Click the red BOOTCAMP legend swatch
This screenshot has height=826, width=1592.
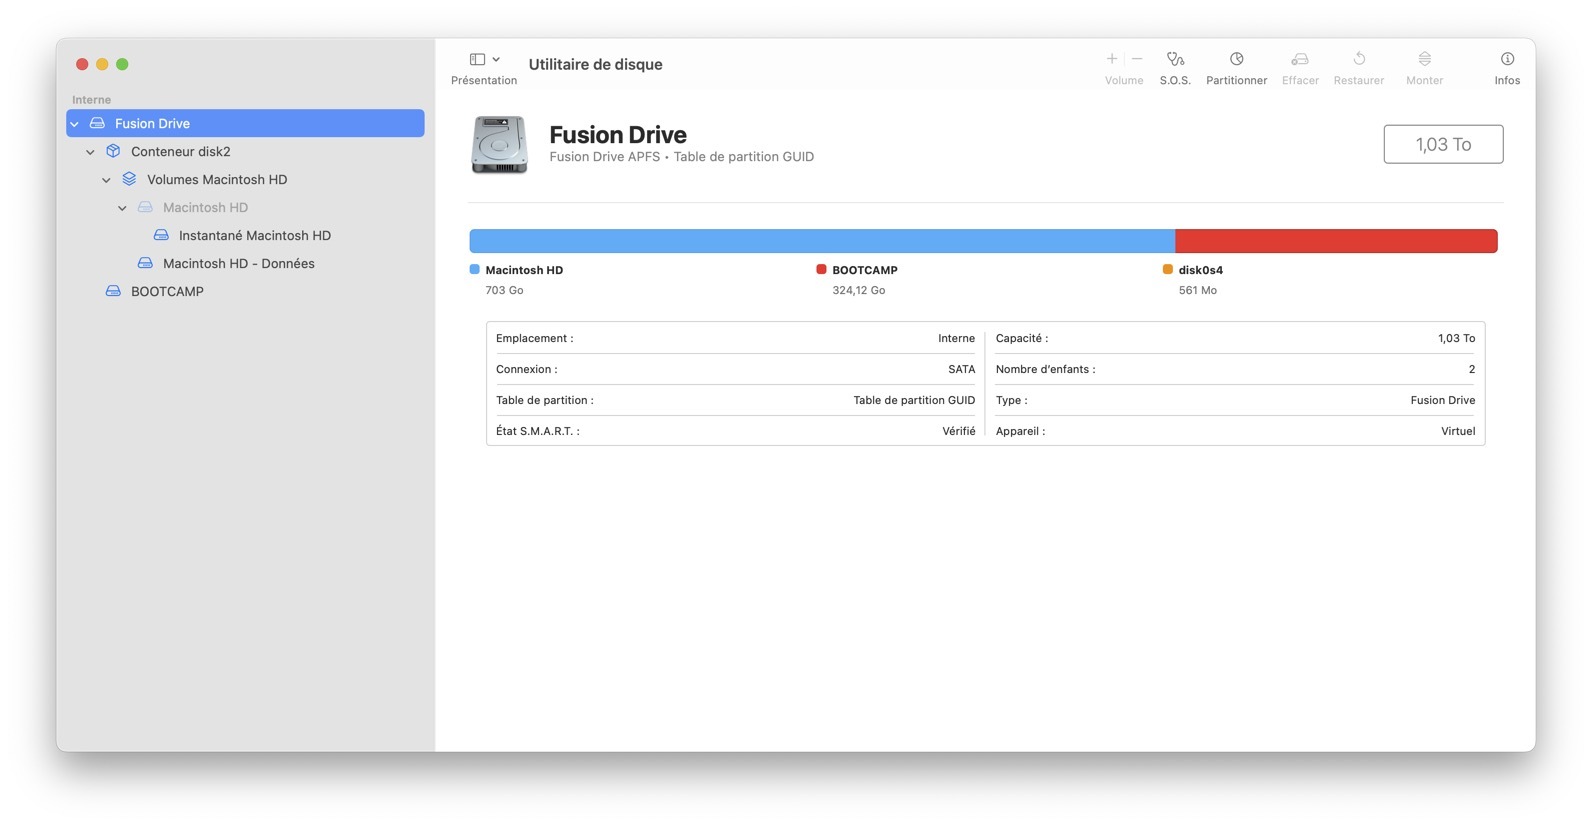[821, 269]
